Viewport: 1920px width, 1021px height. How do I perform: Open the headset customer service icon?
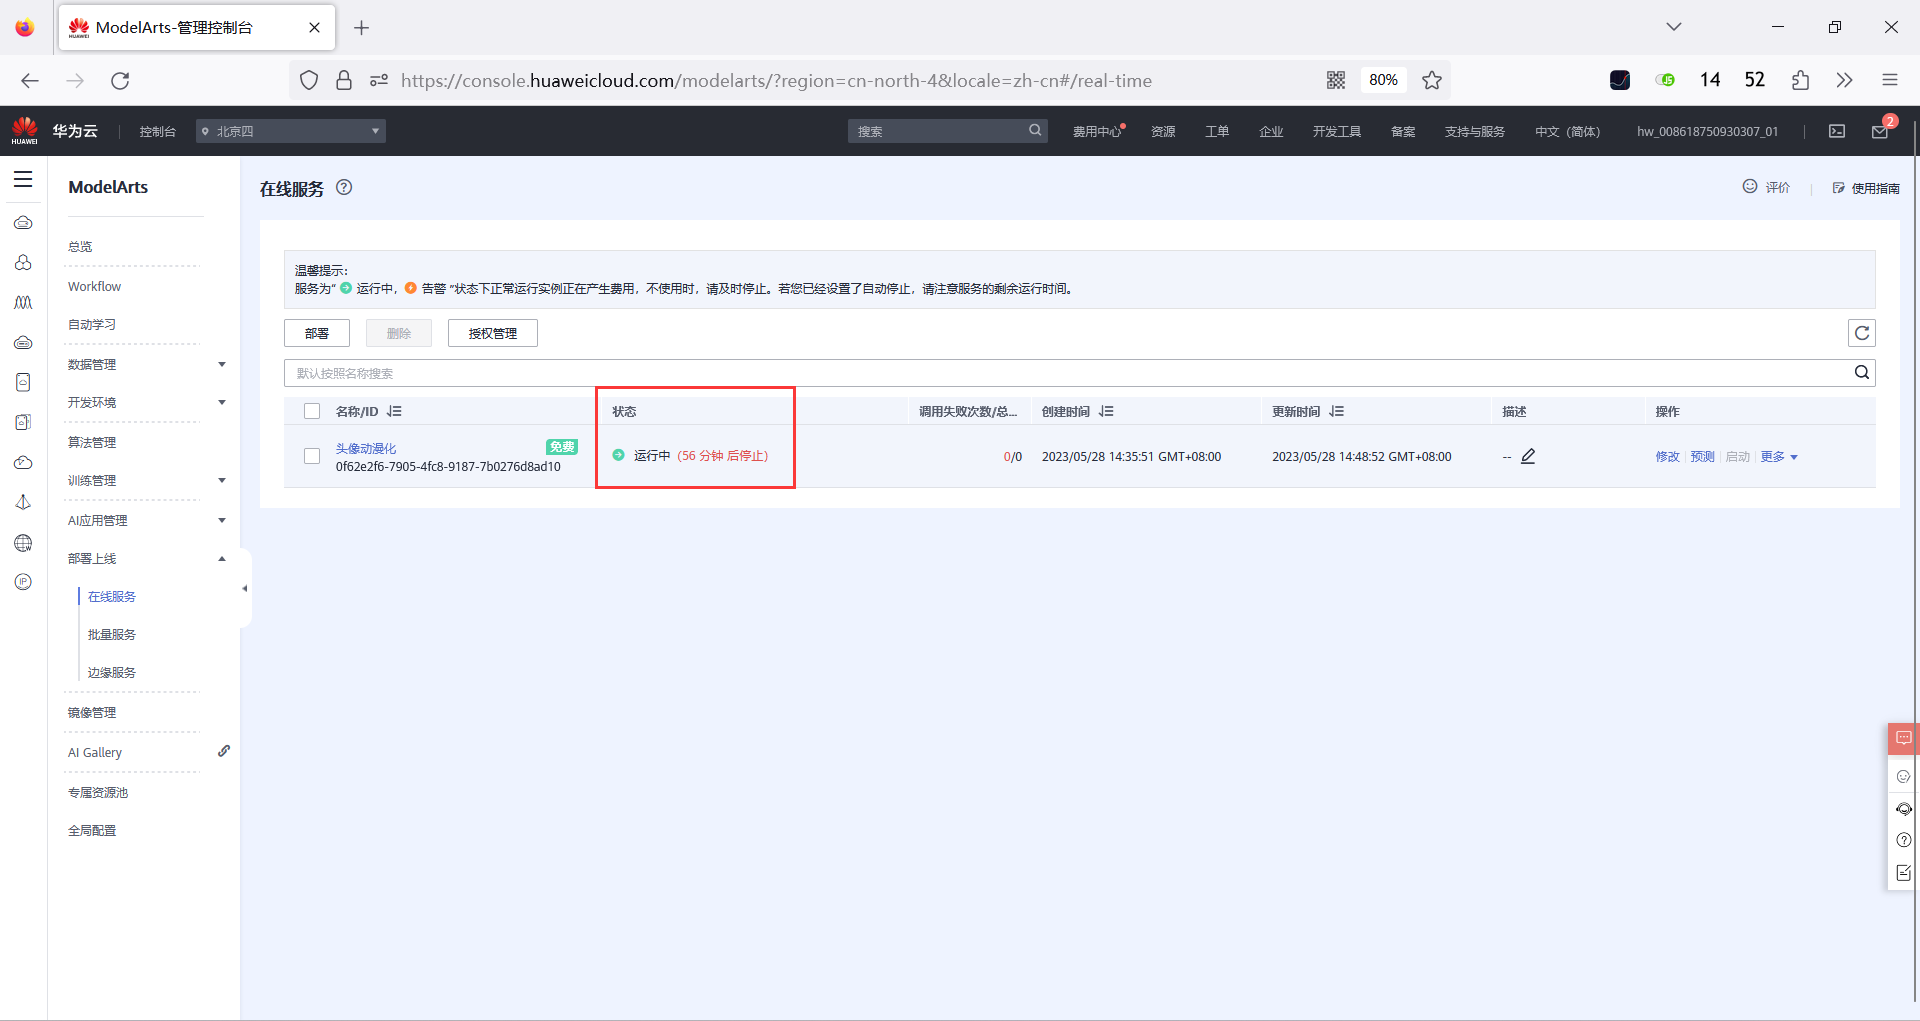point(1903,809)
